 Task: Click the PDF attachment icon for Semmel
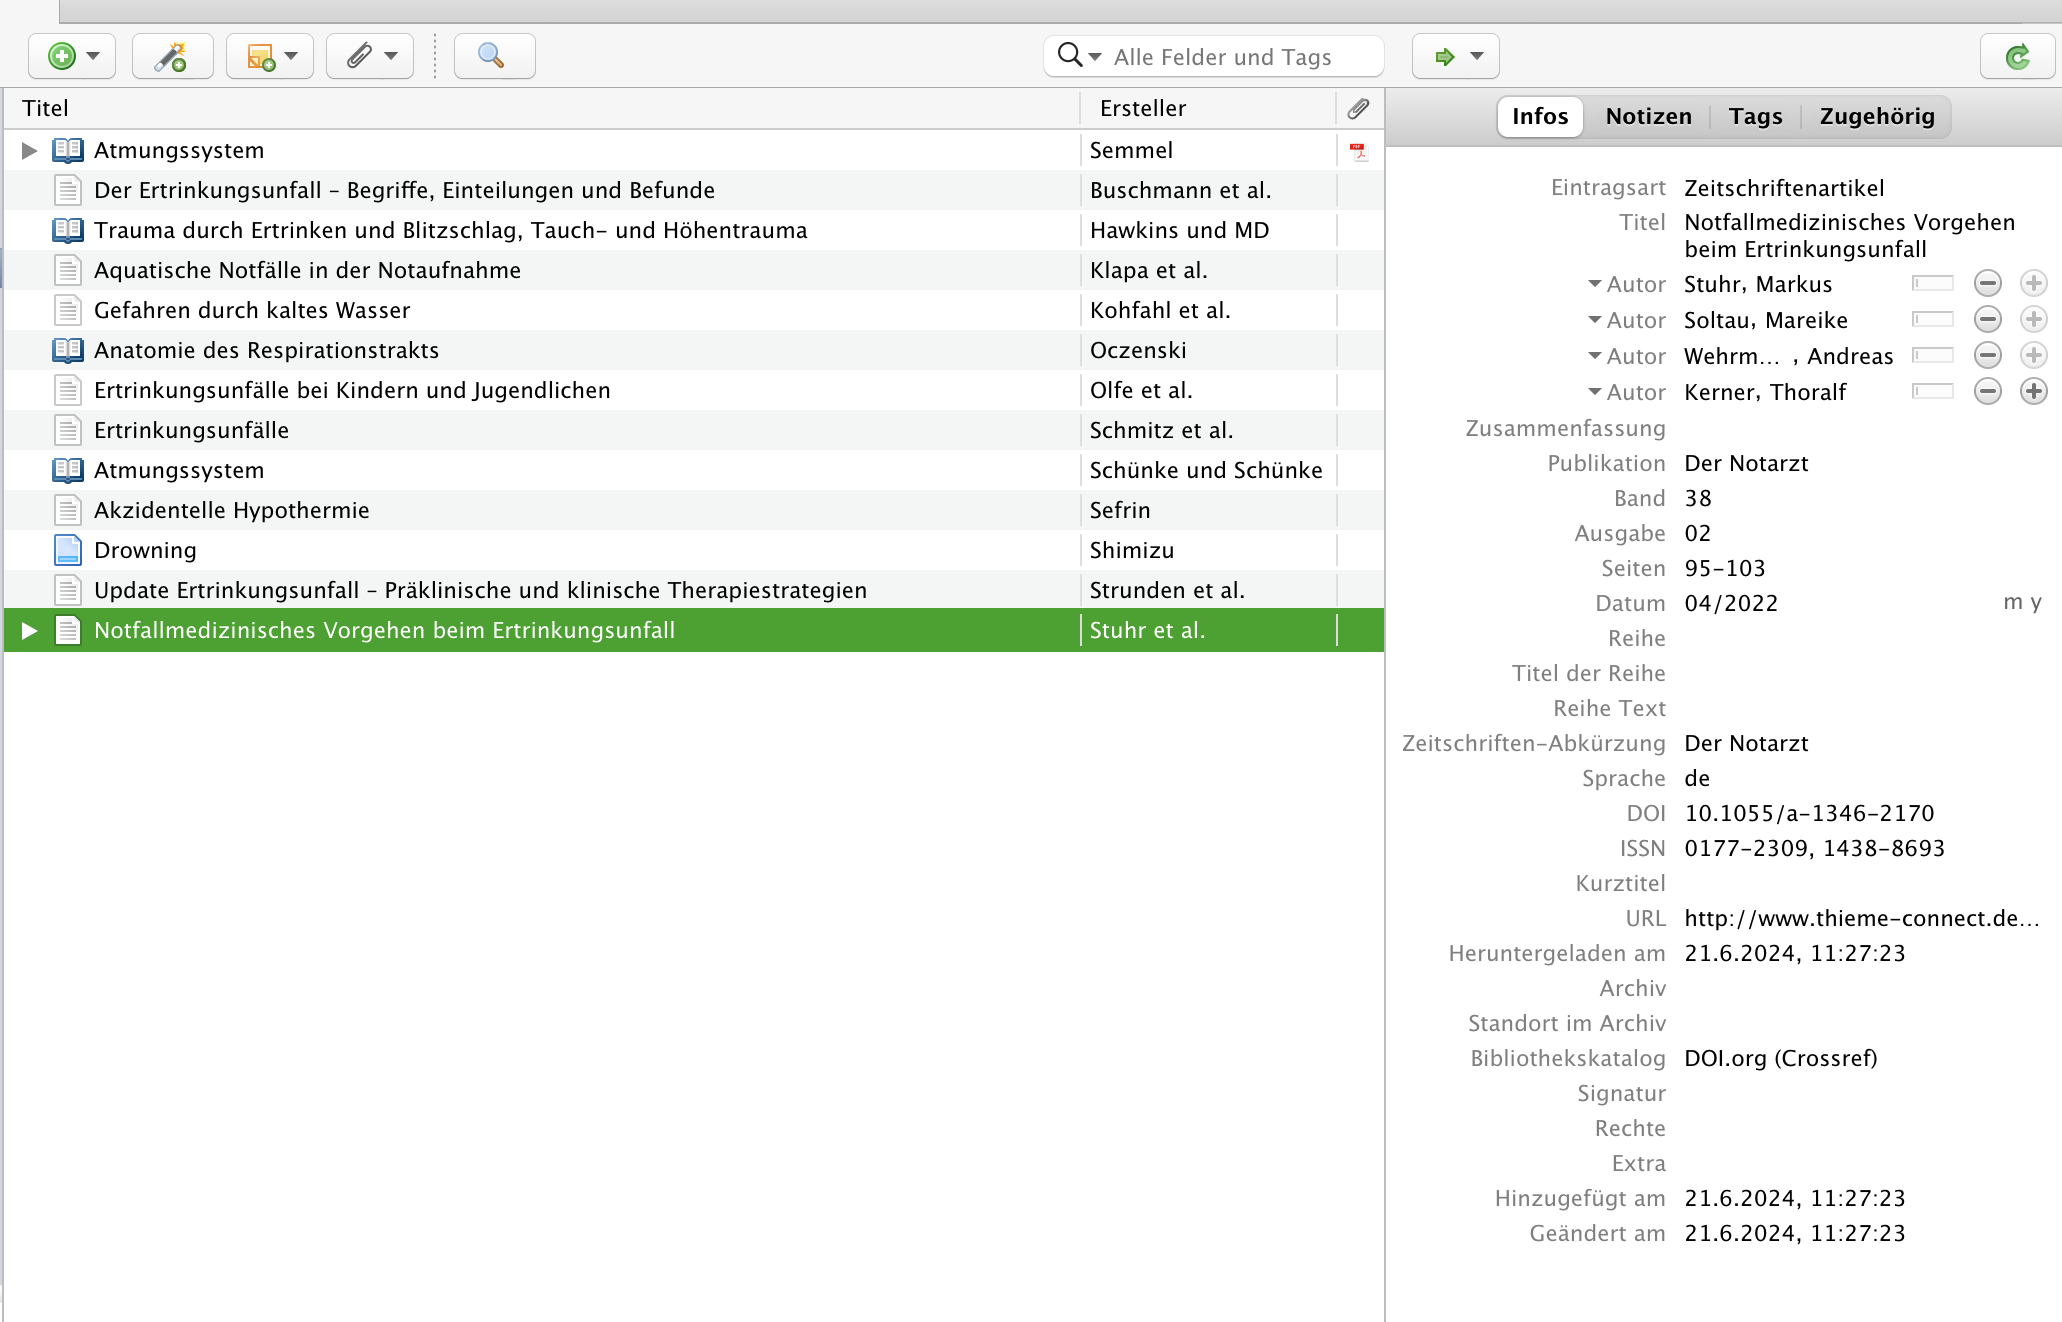point(1358,151)
